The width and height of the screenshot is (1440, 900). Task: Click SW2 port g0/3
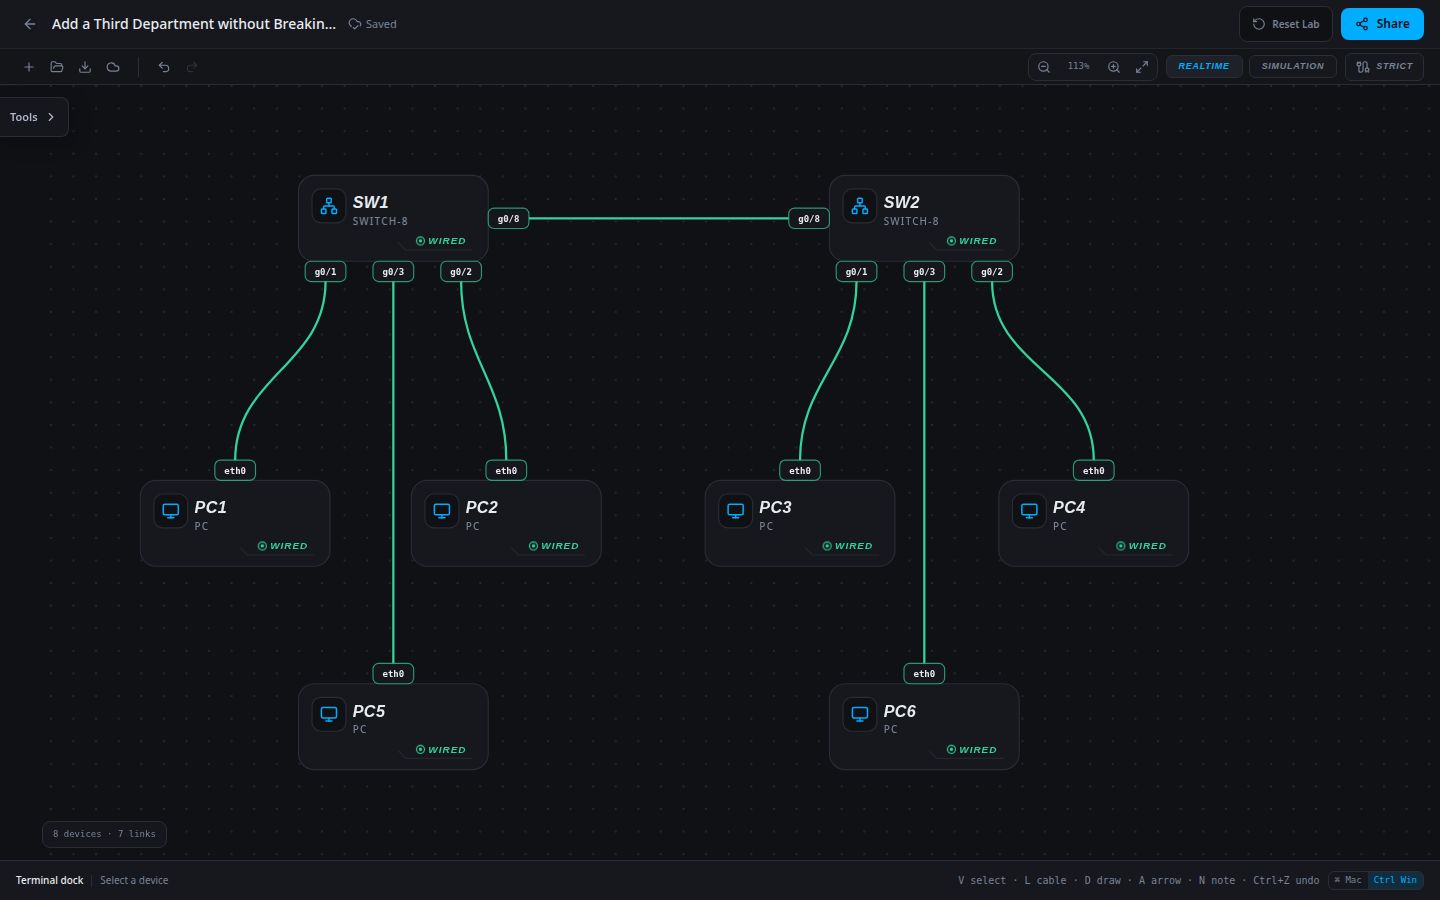pos(925,272)
